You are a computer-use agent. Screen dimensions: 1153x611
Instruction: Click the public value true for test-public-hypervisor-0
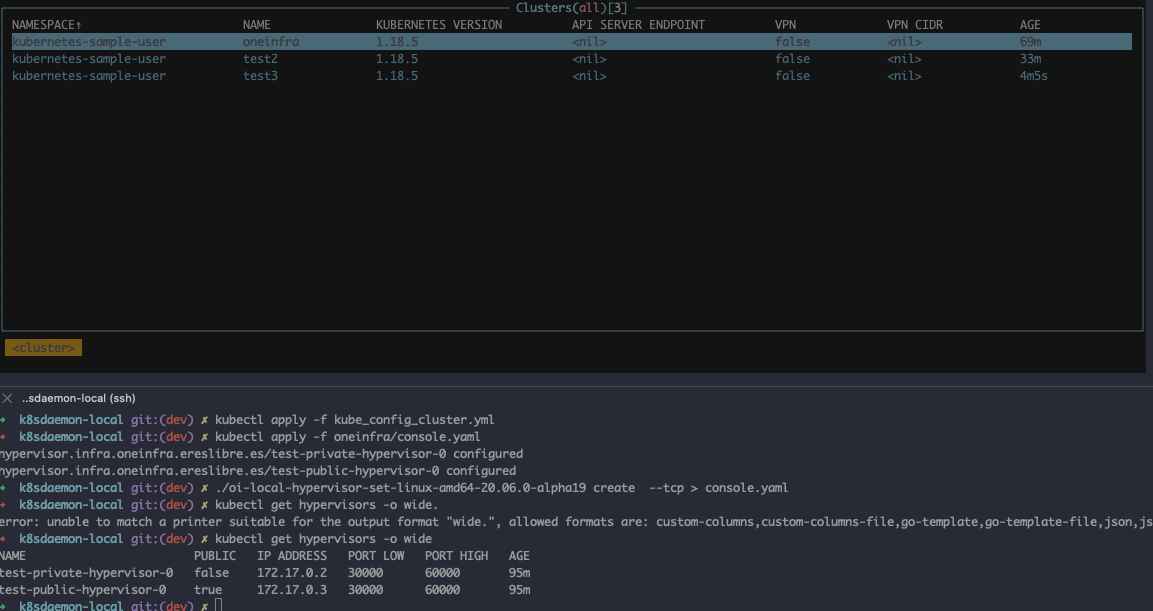coord(208,590)
